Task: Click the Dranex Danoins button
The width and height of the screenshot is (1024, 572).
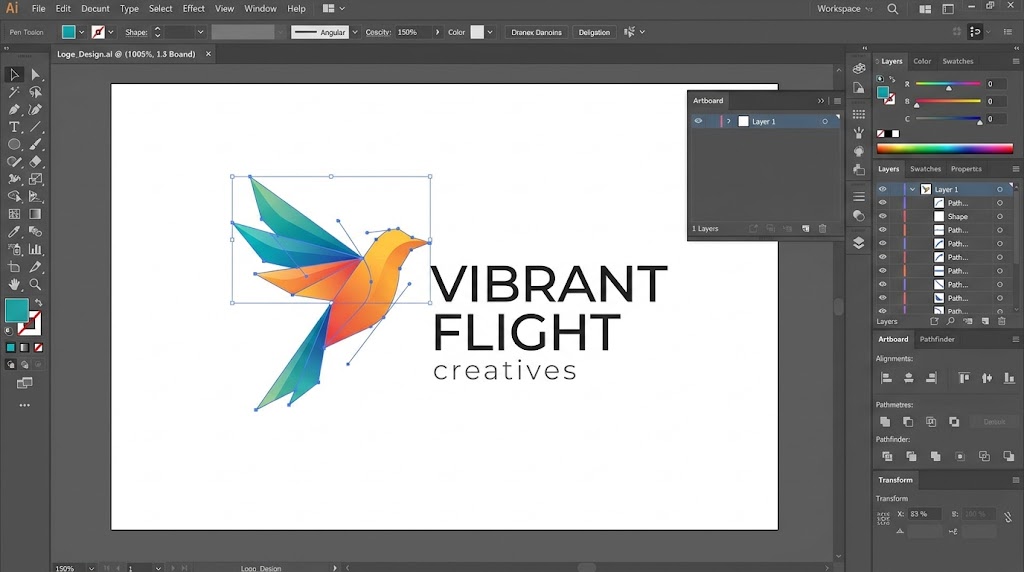Action: point(536,32)
